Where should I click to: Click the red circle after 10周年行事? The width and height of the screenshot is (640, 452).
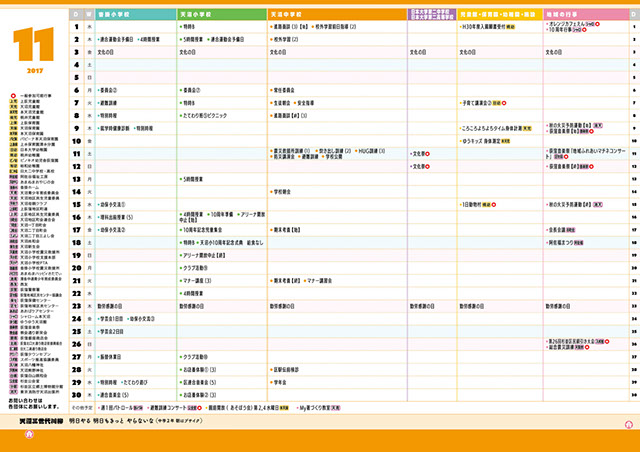pyautogui.click(x=584, y=30)
